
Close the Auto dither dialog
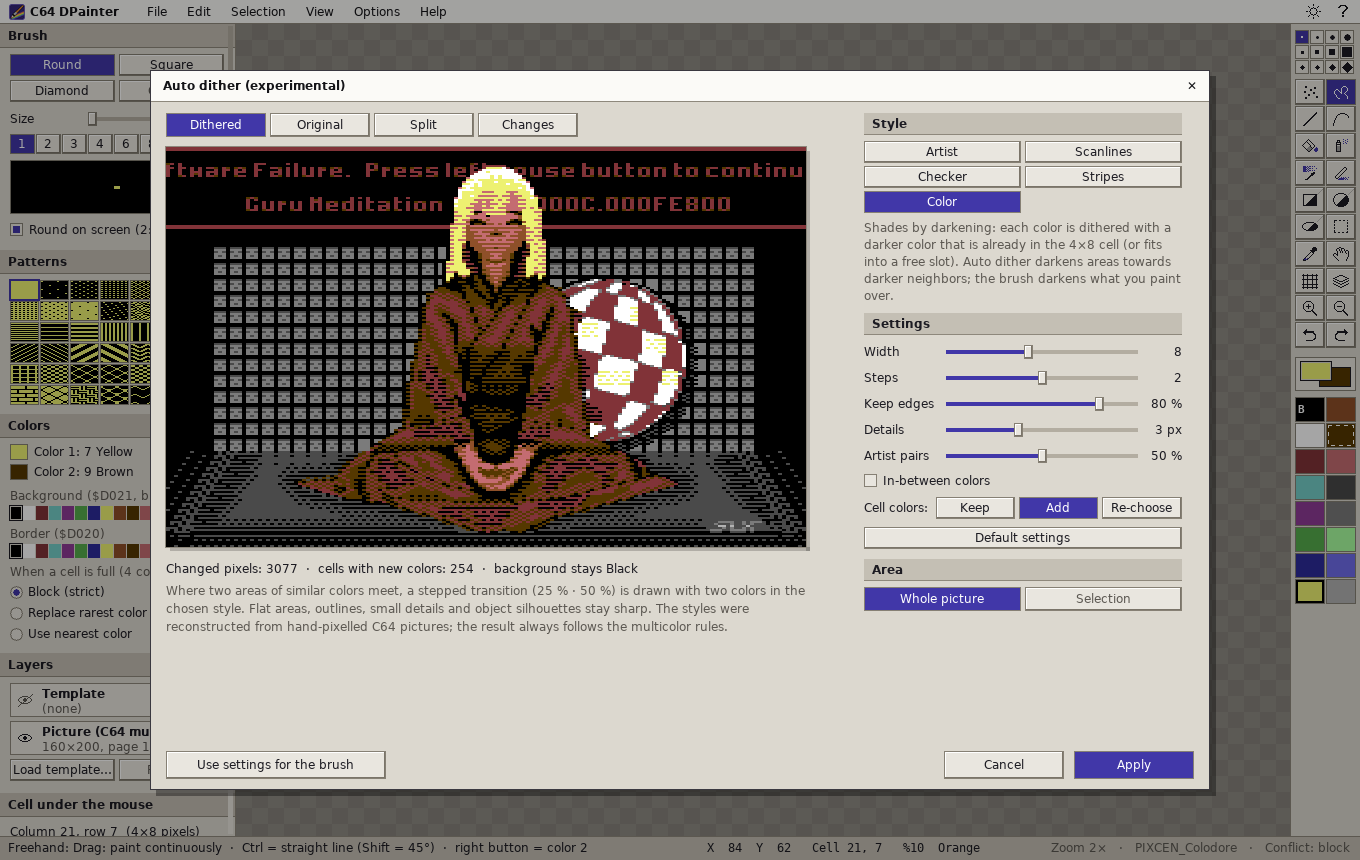click(1191, 86)
